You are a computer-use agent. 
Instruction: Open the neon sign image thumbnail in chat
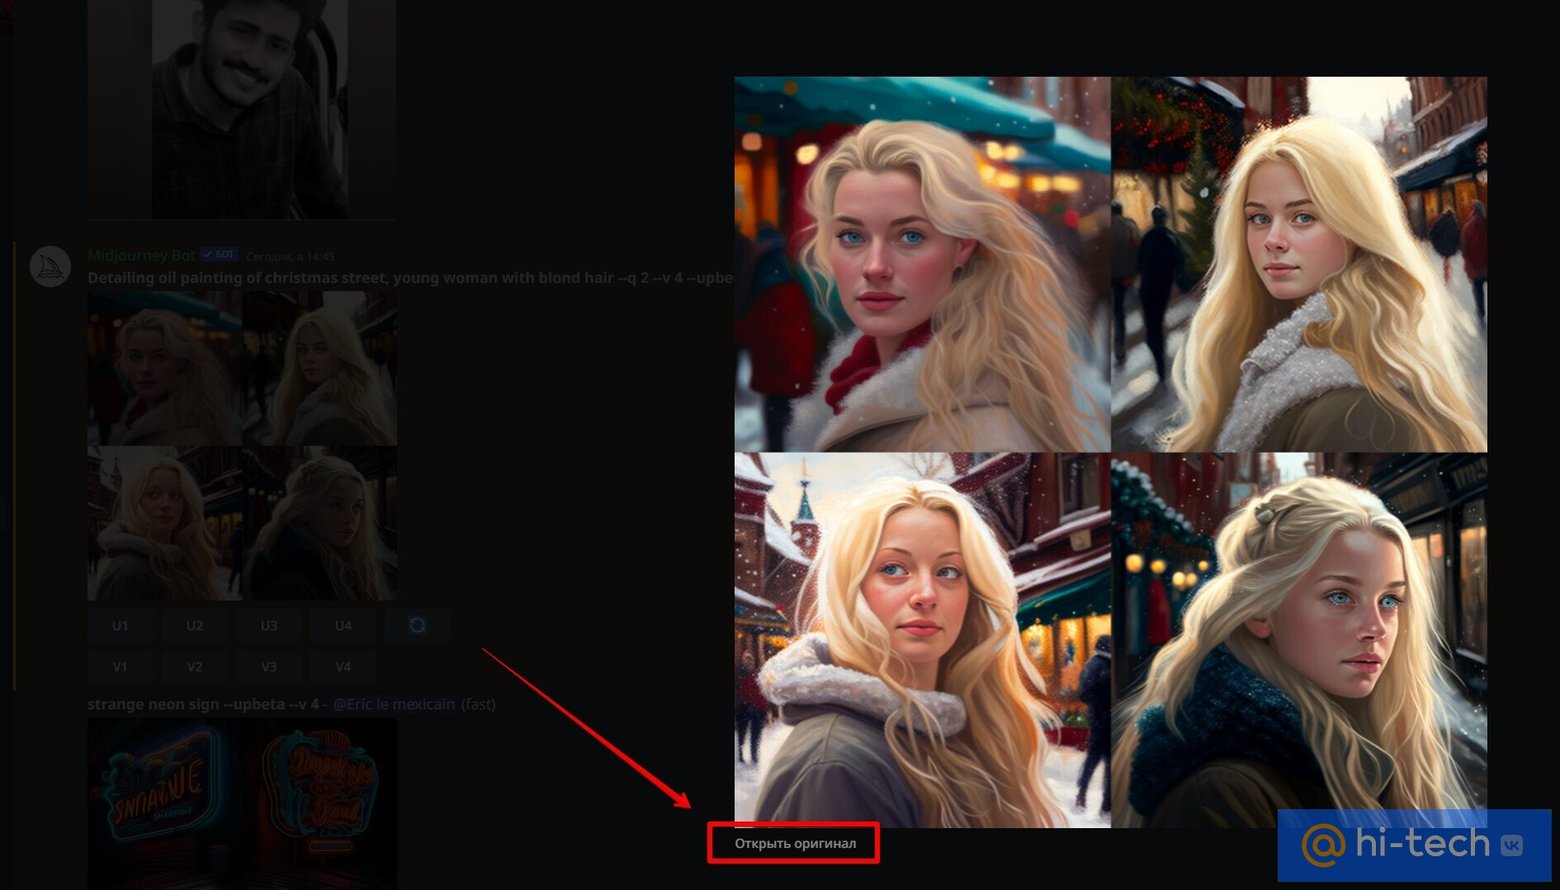(242, 803)
